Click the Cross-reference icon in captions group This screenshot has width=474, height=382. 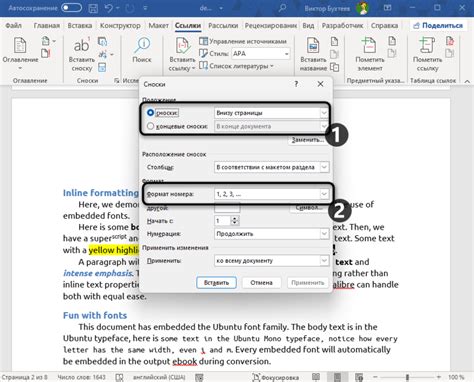click(x=334, y=67)
